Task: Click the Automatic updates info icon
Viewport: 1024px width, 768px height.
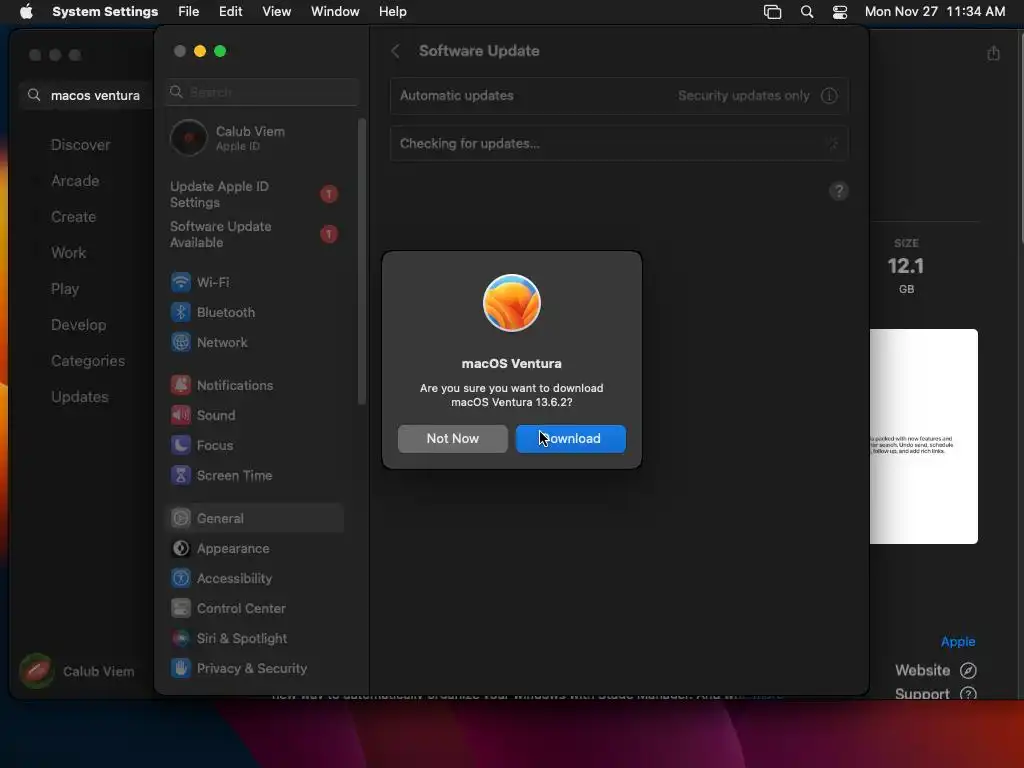Action: click(829, 95)
